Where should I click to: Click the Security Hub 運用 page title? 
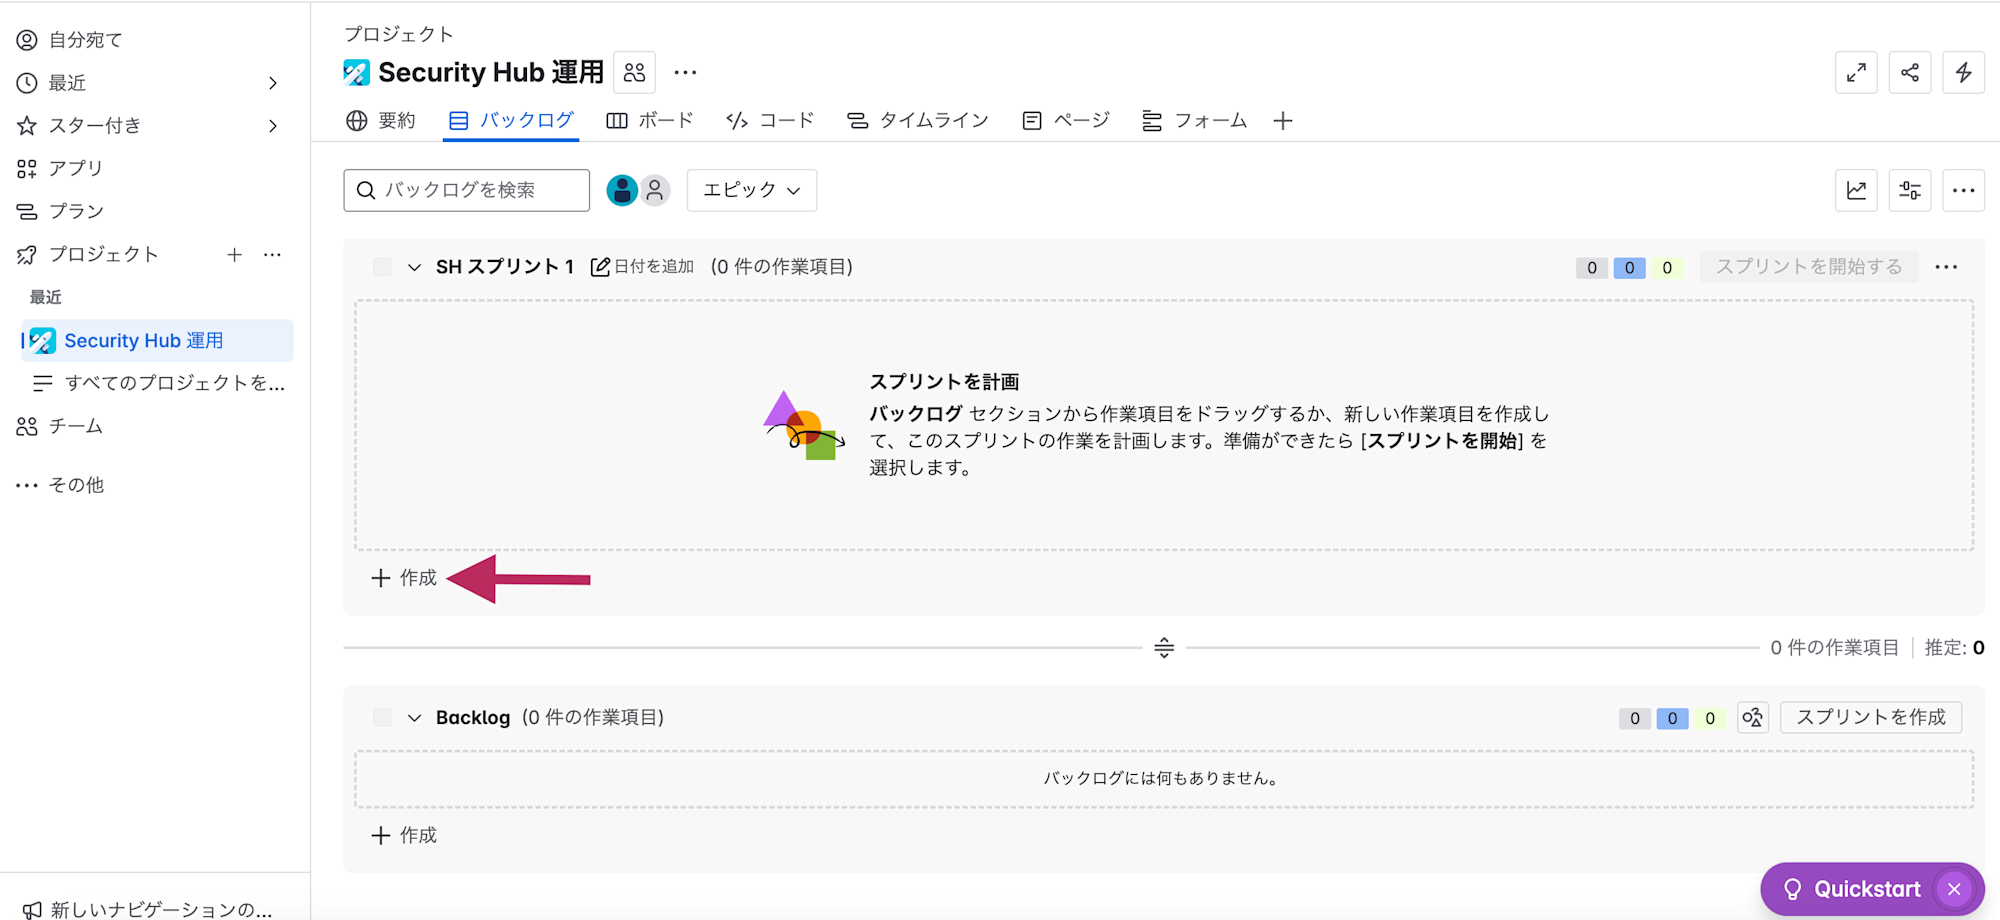[x=491, y=72]
